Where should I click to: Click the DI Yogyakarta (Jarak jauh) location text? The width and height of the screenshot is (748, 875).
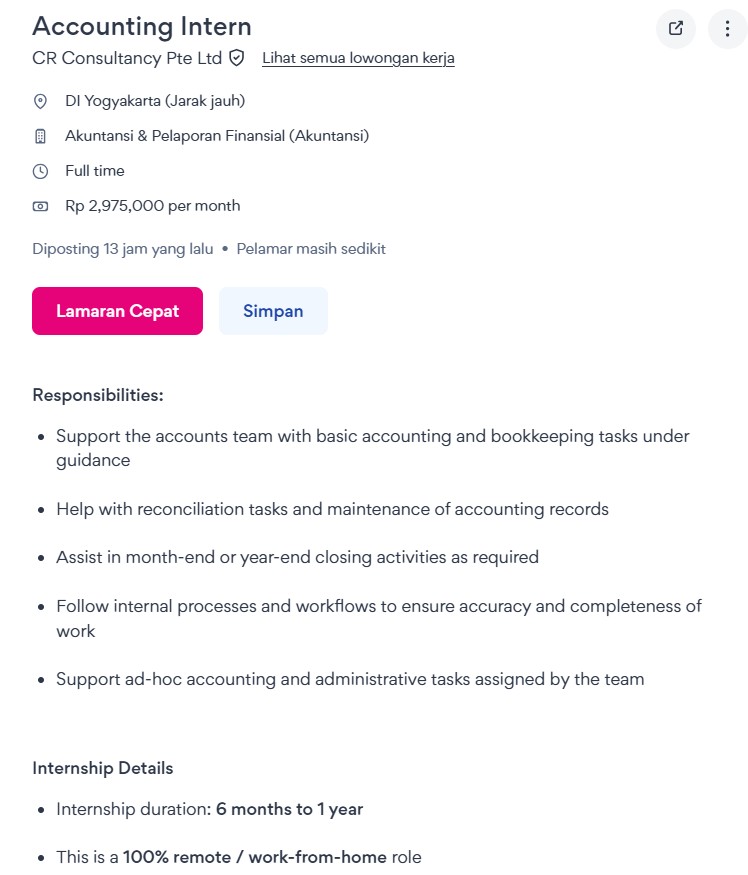[155, 101]
